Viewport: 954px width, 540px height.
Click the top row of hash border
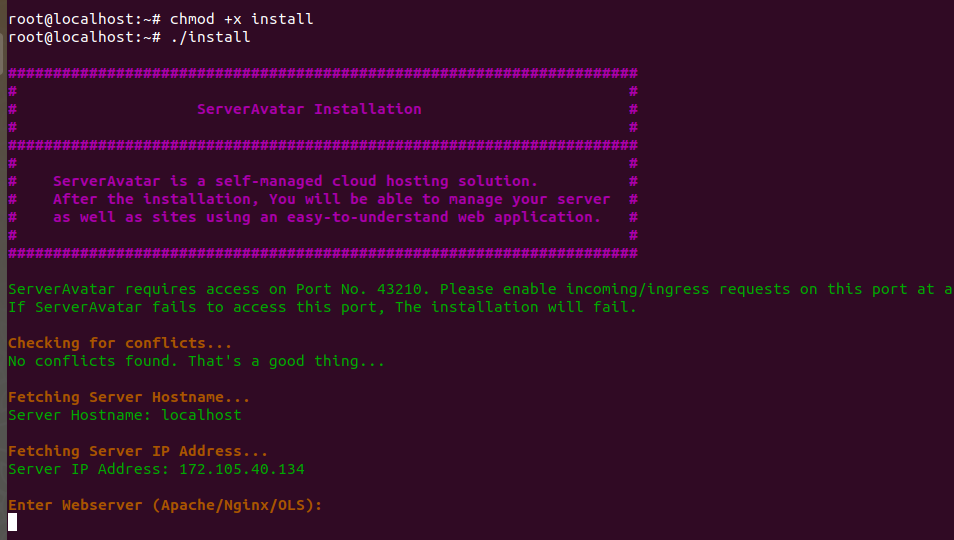322,74
